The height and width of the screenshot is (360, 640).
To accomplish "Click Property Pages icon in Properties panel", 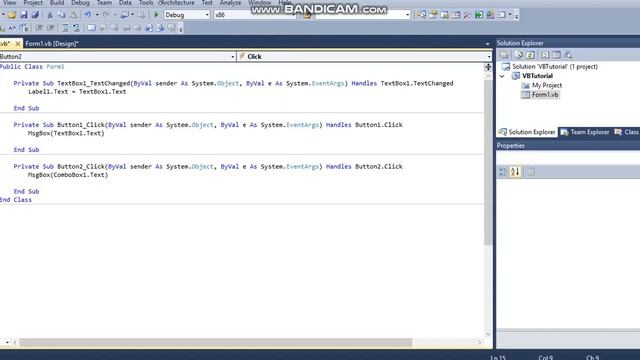I will point(530,172).
